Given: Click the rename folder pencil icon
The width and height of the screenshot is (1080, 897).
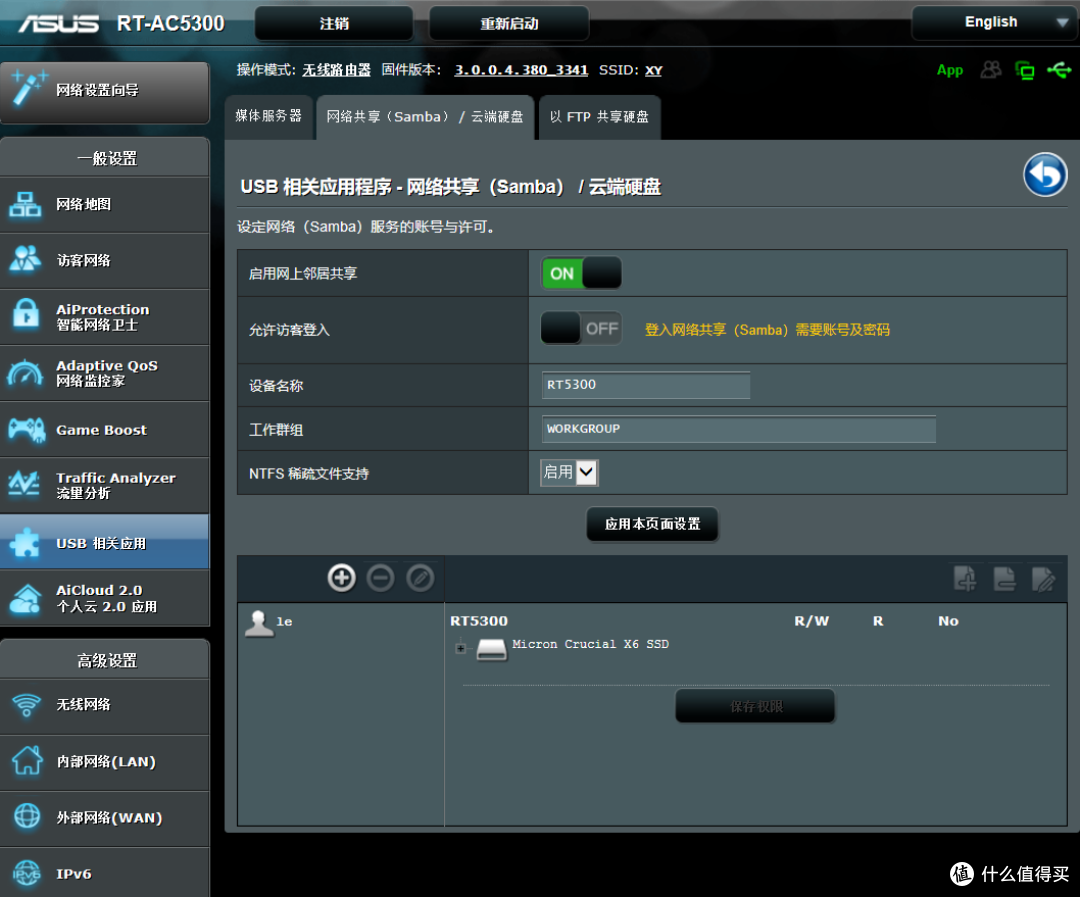Looking at the screenshot, I should coord(1043,579).
